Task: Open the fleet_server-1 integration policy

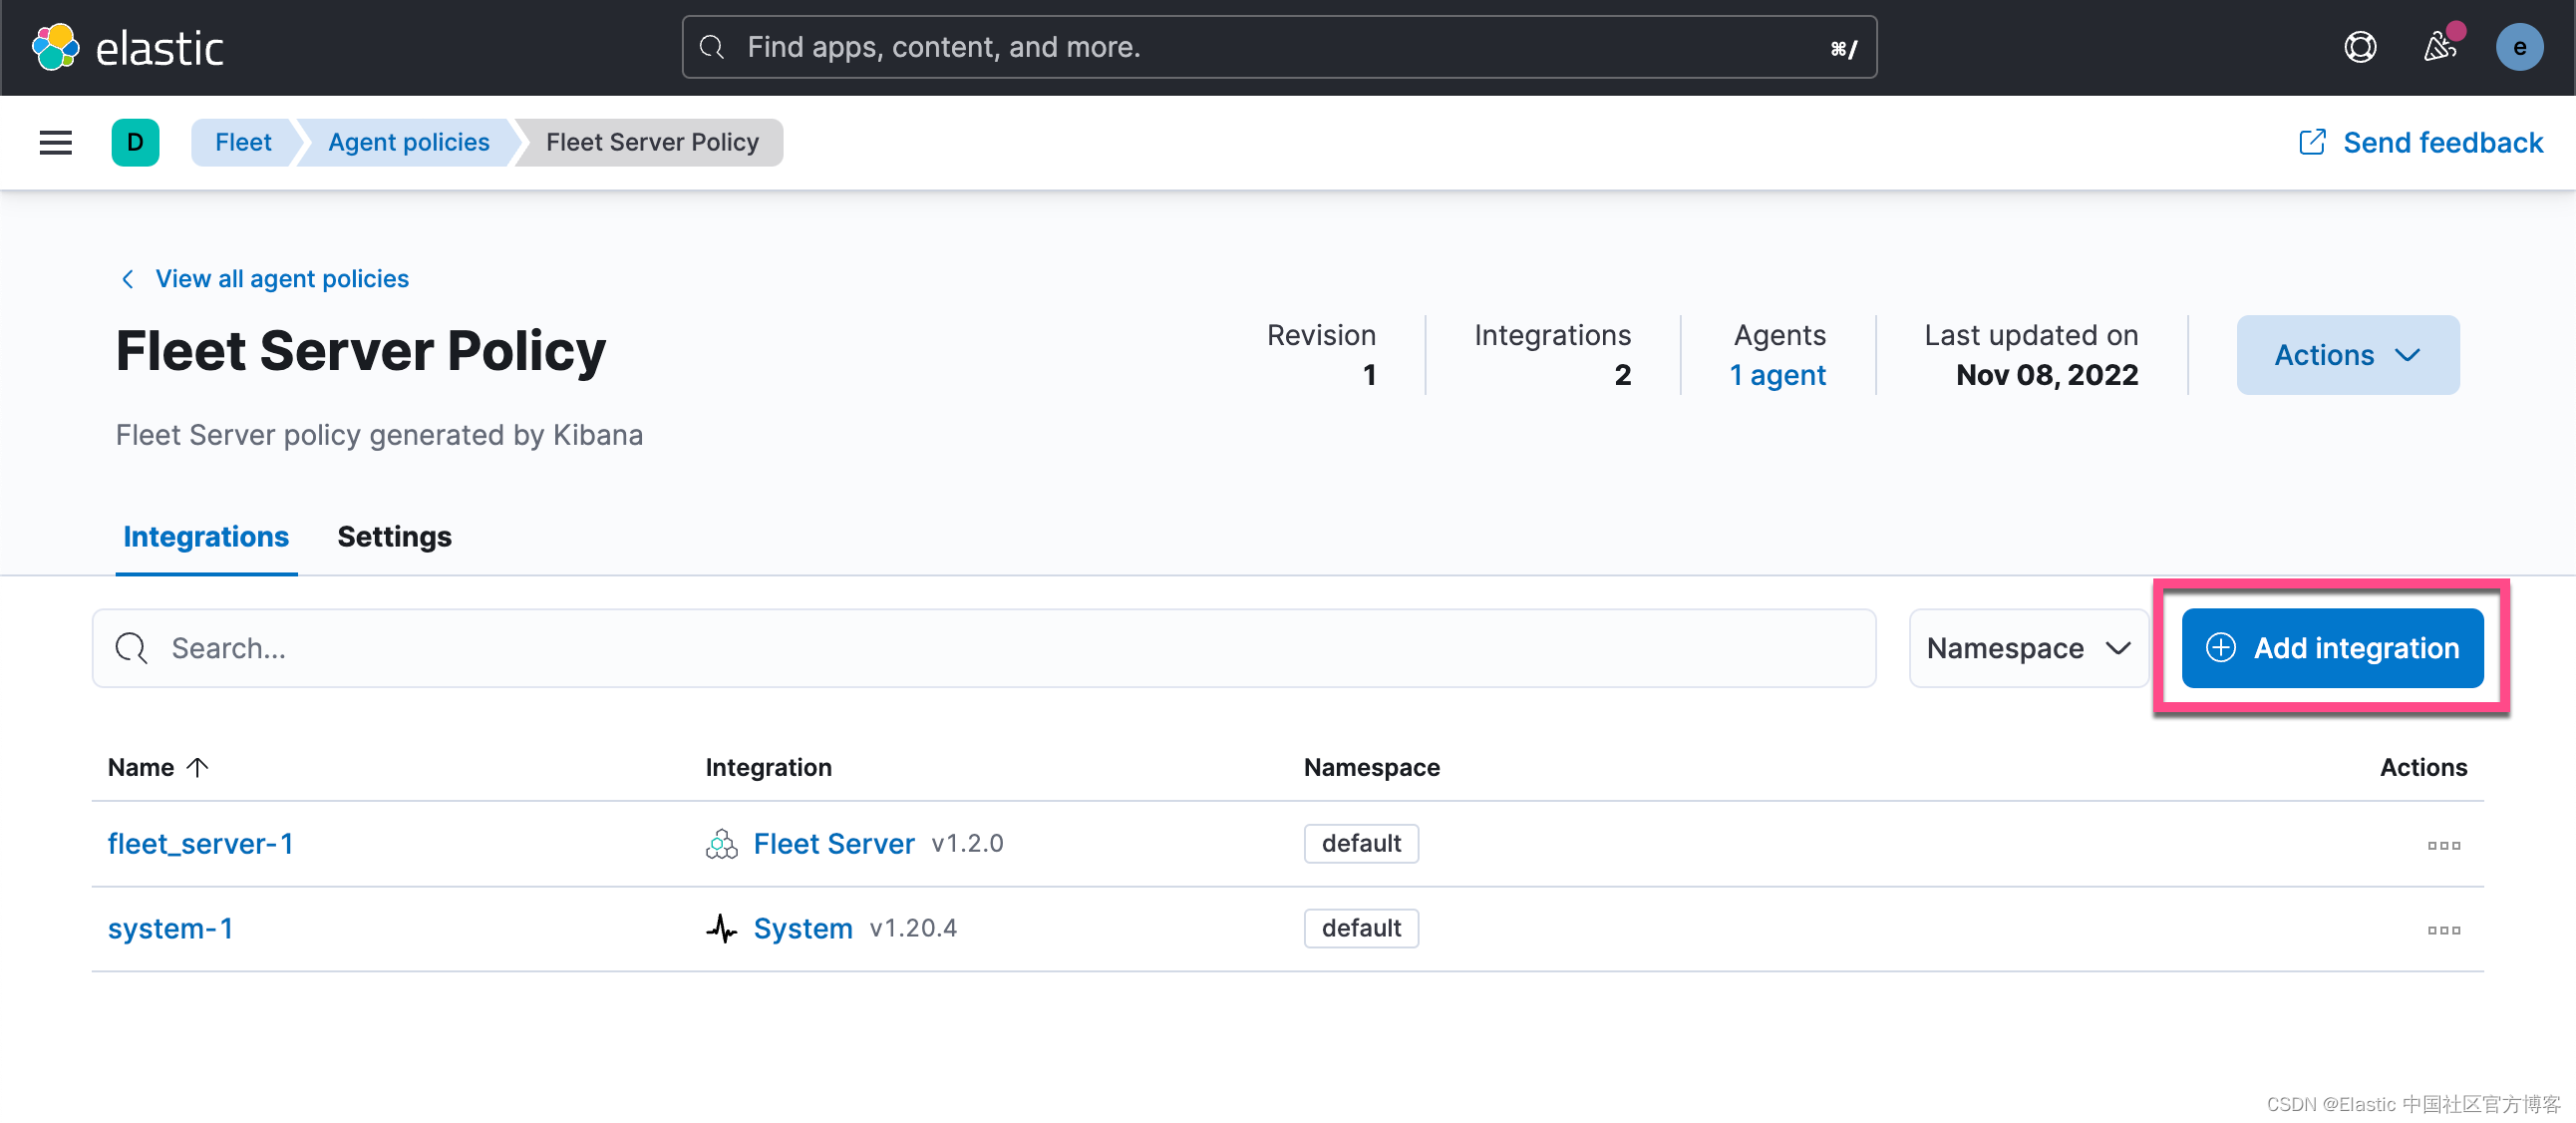Action: coord(200,844)
